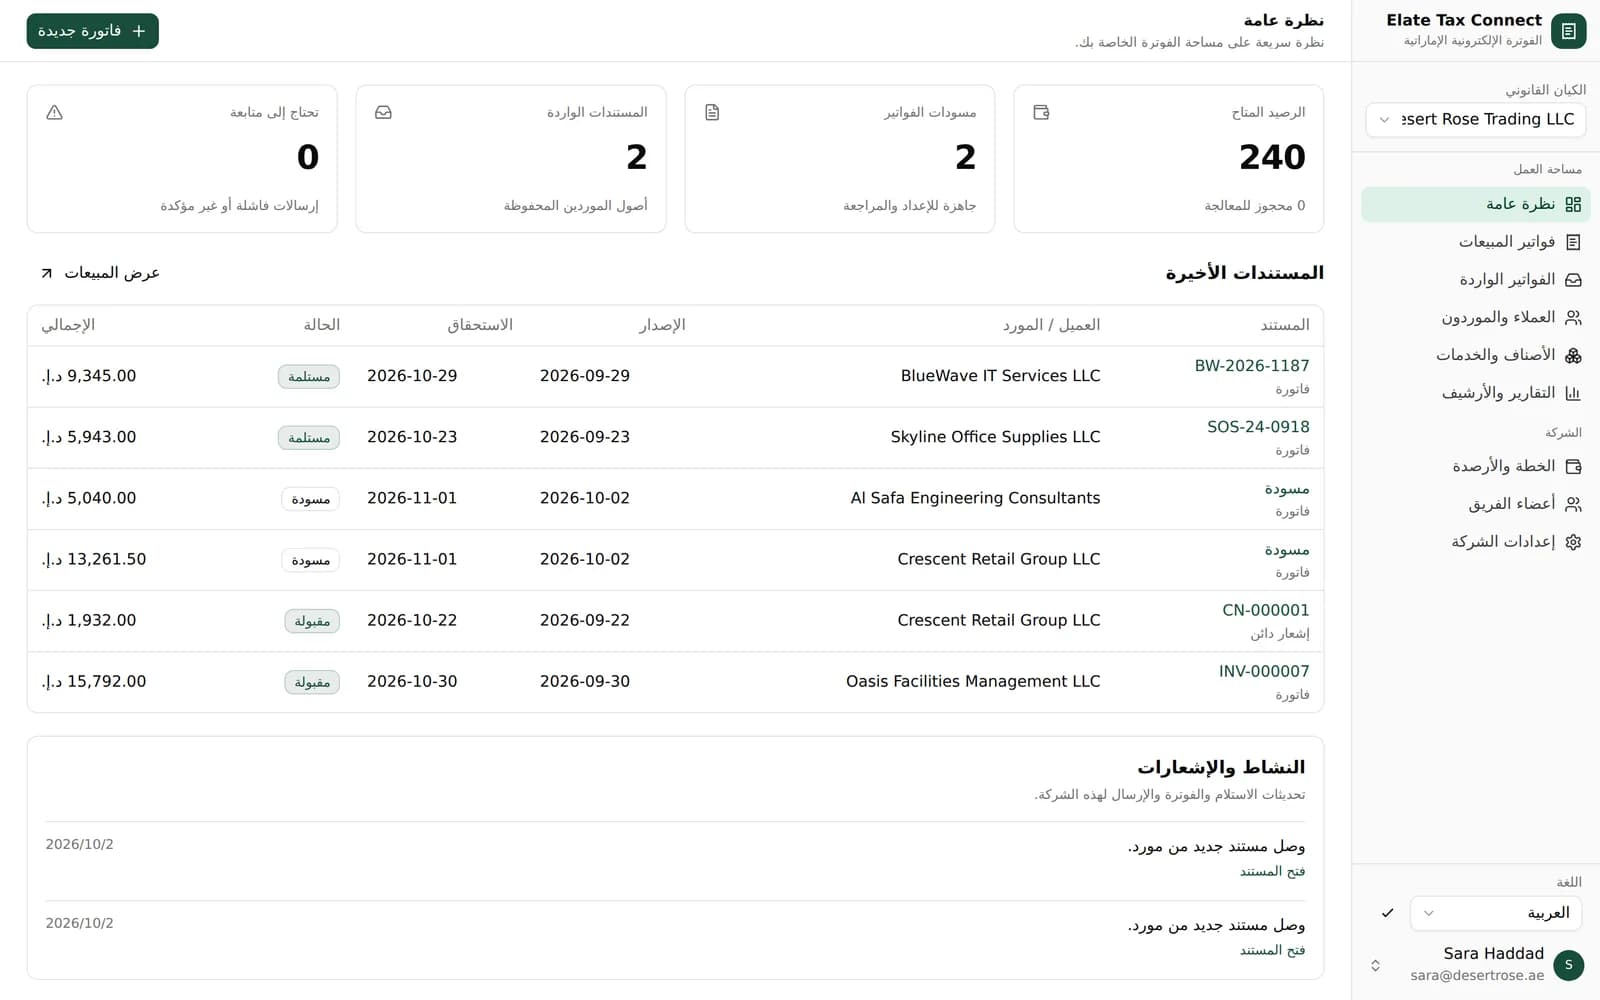The width and height of the screenshot is (1600, 1000).
Task: Open invoice INV-000007
Action: click(1264, 671)
